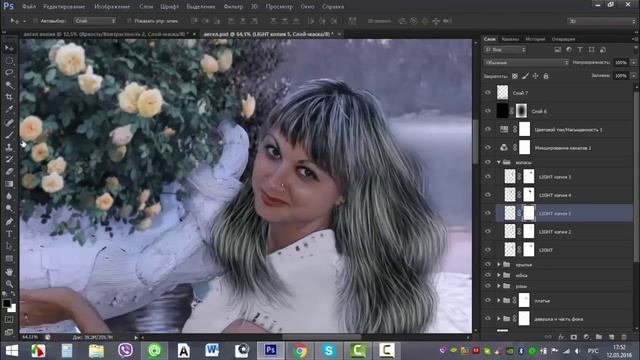Hide Hue/Saturation 1 adjustment layer
This screenshot has height=360, width=640.
488,129
